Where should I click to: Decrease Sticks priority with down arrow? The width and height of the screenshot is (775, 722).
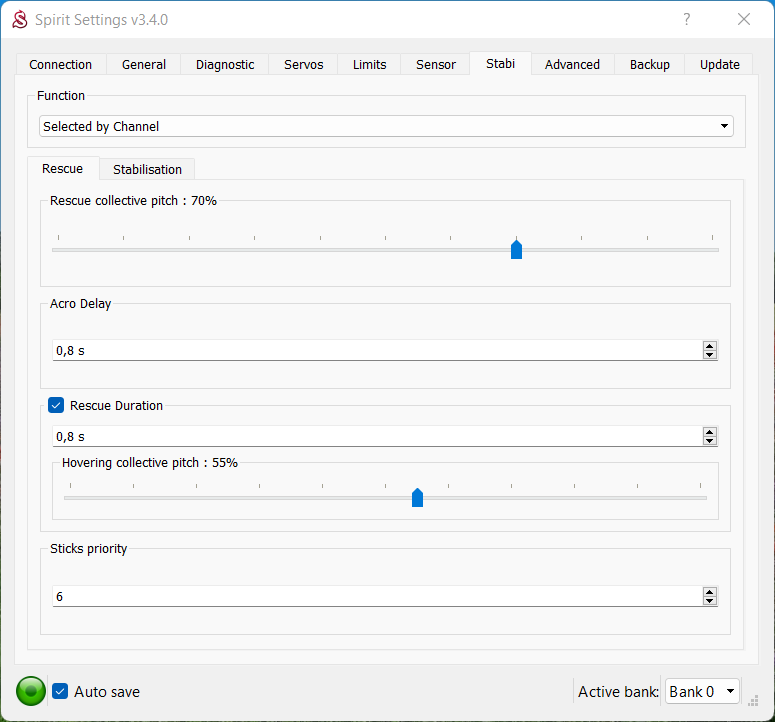(709, 601)
